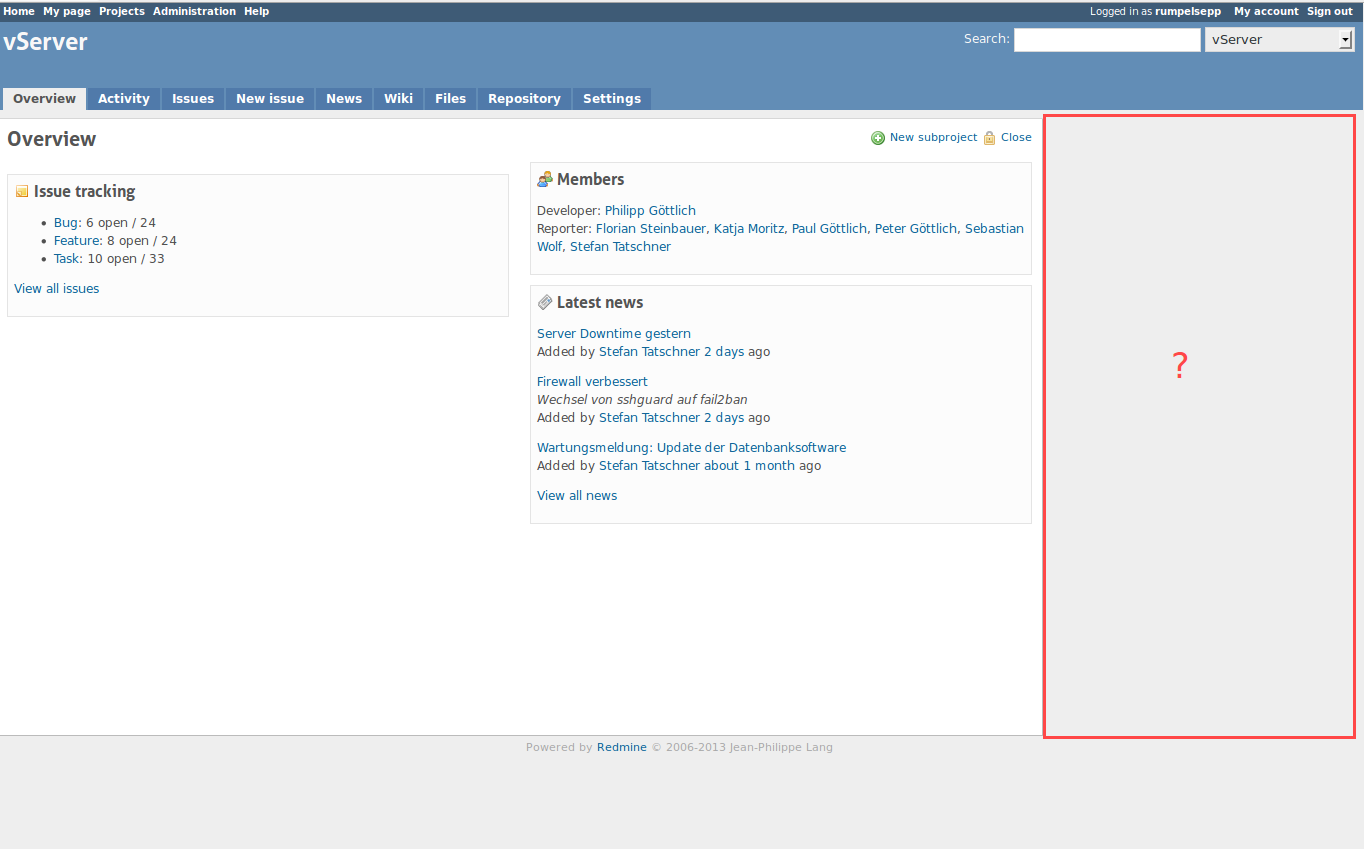Click 2 days link under Firewall verbessert

(724, 418)
